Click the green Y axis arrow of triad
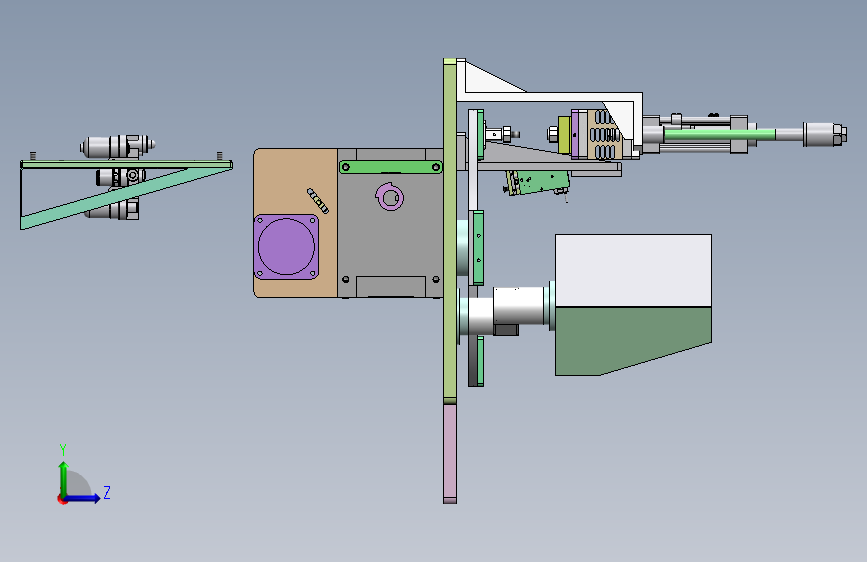This screenshot has height=562, width=867. tap(64, 478)
